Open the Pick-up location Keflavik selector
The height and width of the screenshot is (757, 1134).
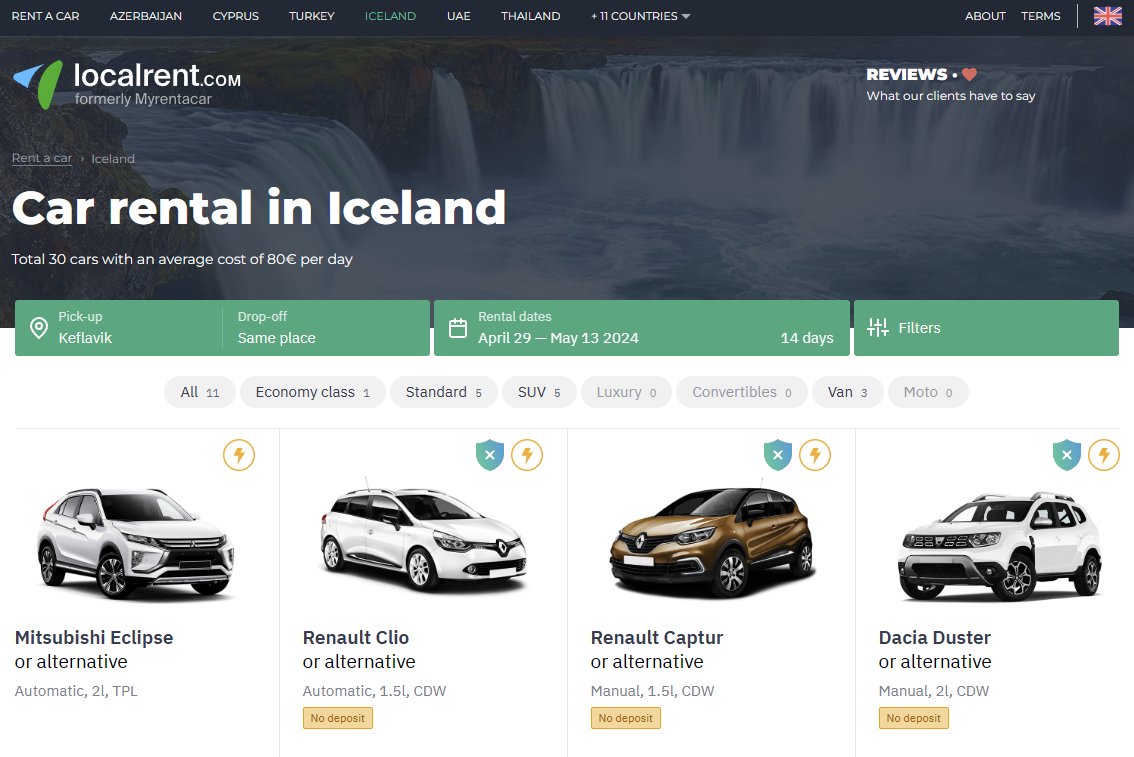119,328
